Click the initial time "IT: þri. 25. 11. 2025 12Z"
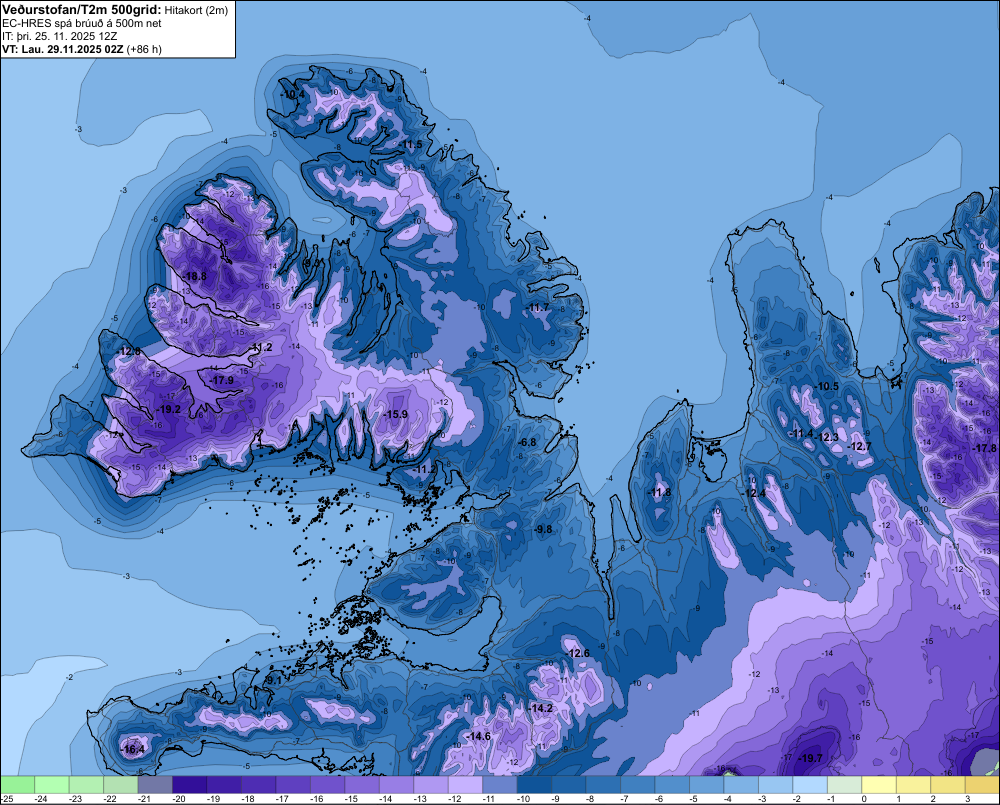 coord(59,36)
